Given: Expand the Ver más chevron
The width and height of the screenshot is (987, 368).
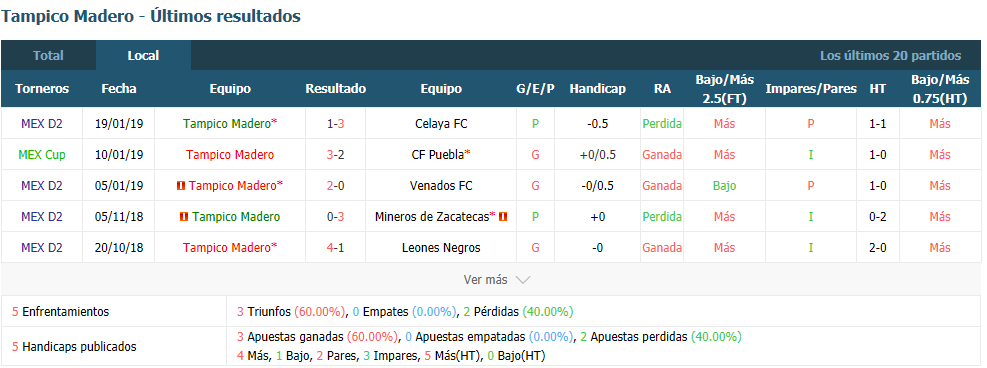Looking at the screenshot, I should (523, 280).
